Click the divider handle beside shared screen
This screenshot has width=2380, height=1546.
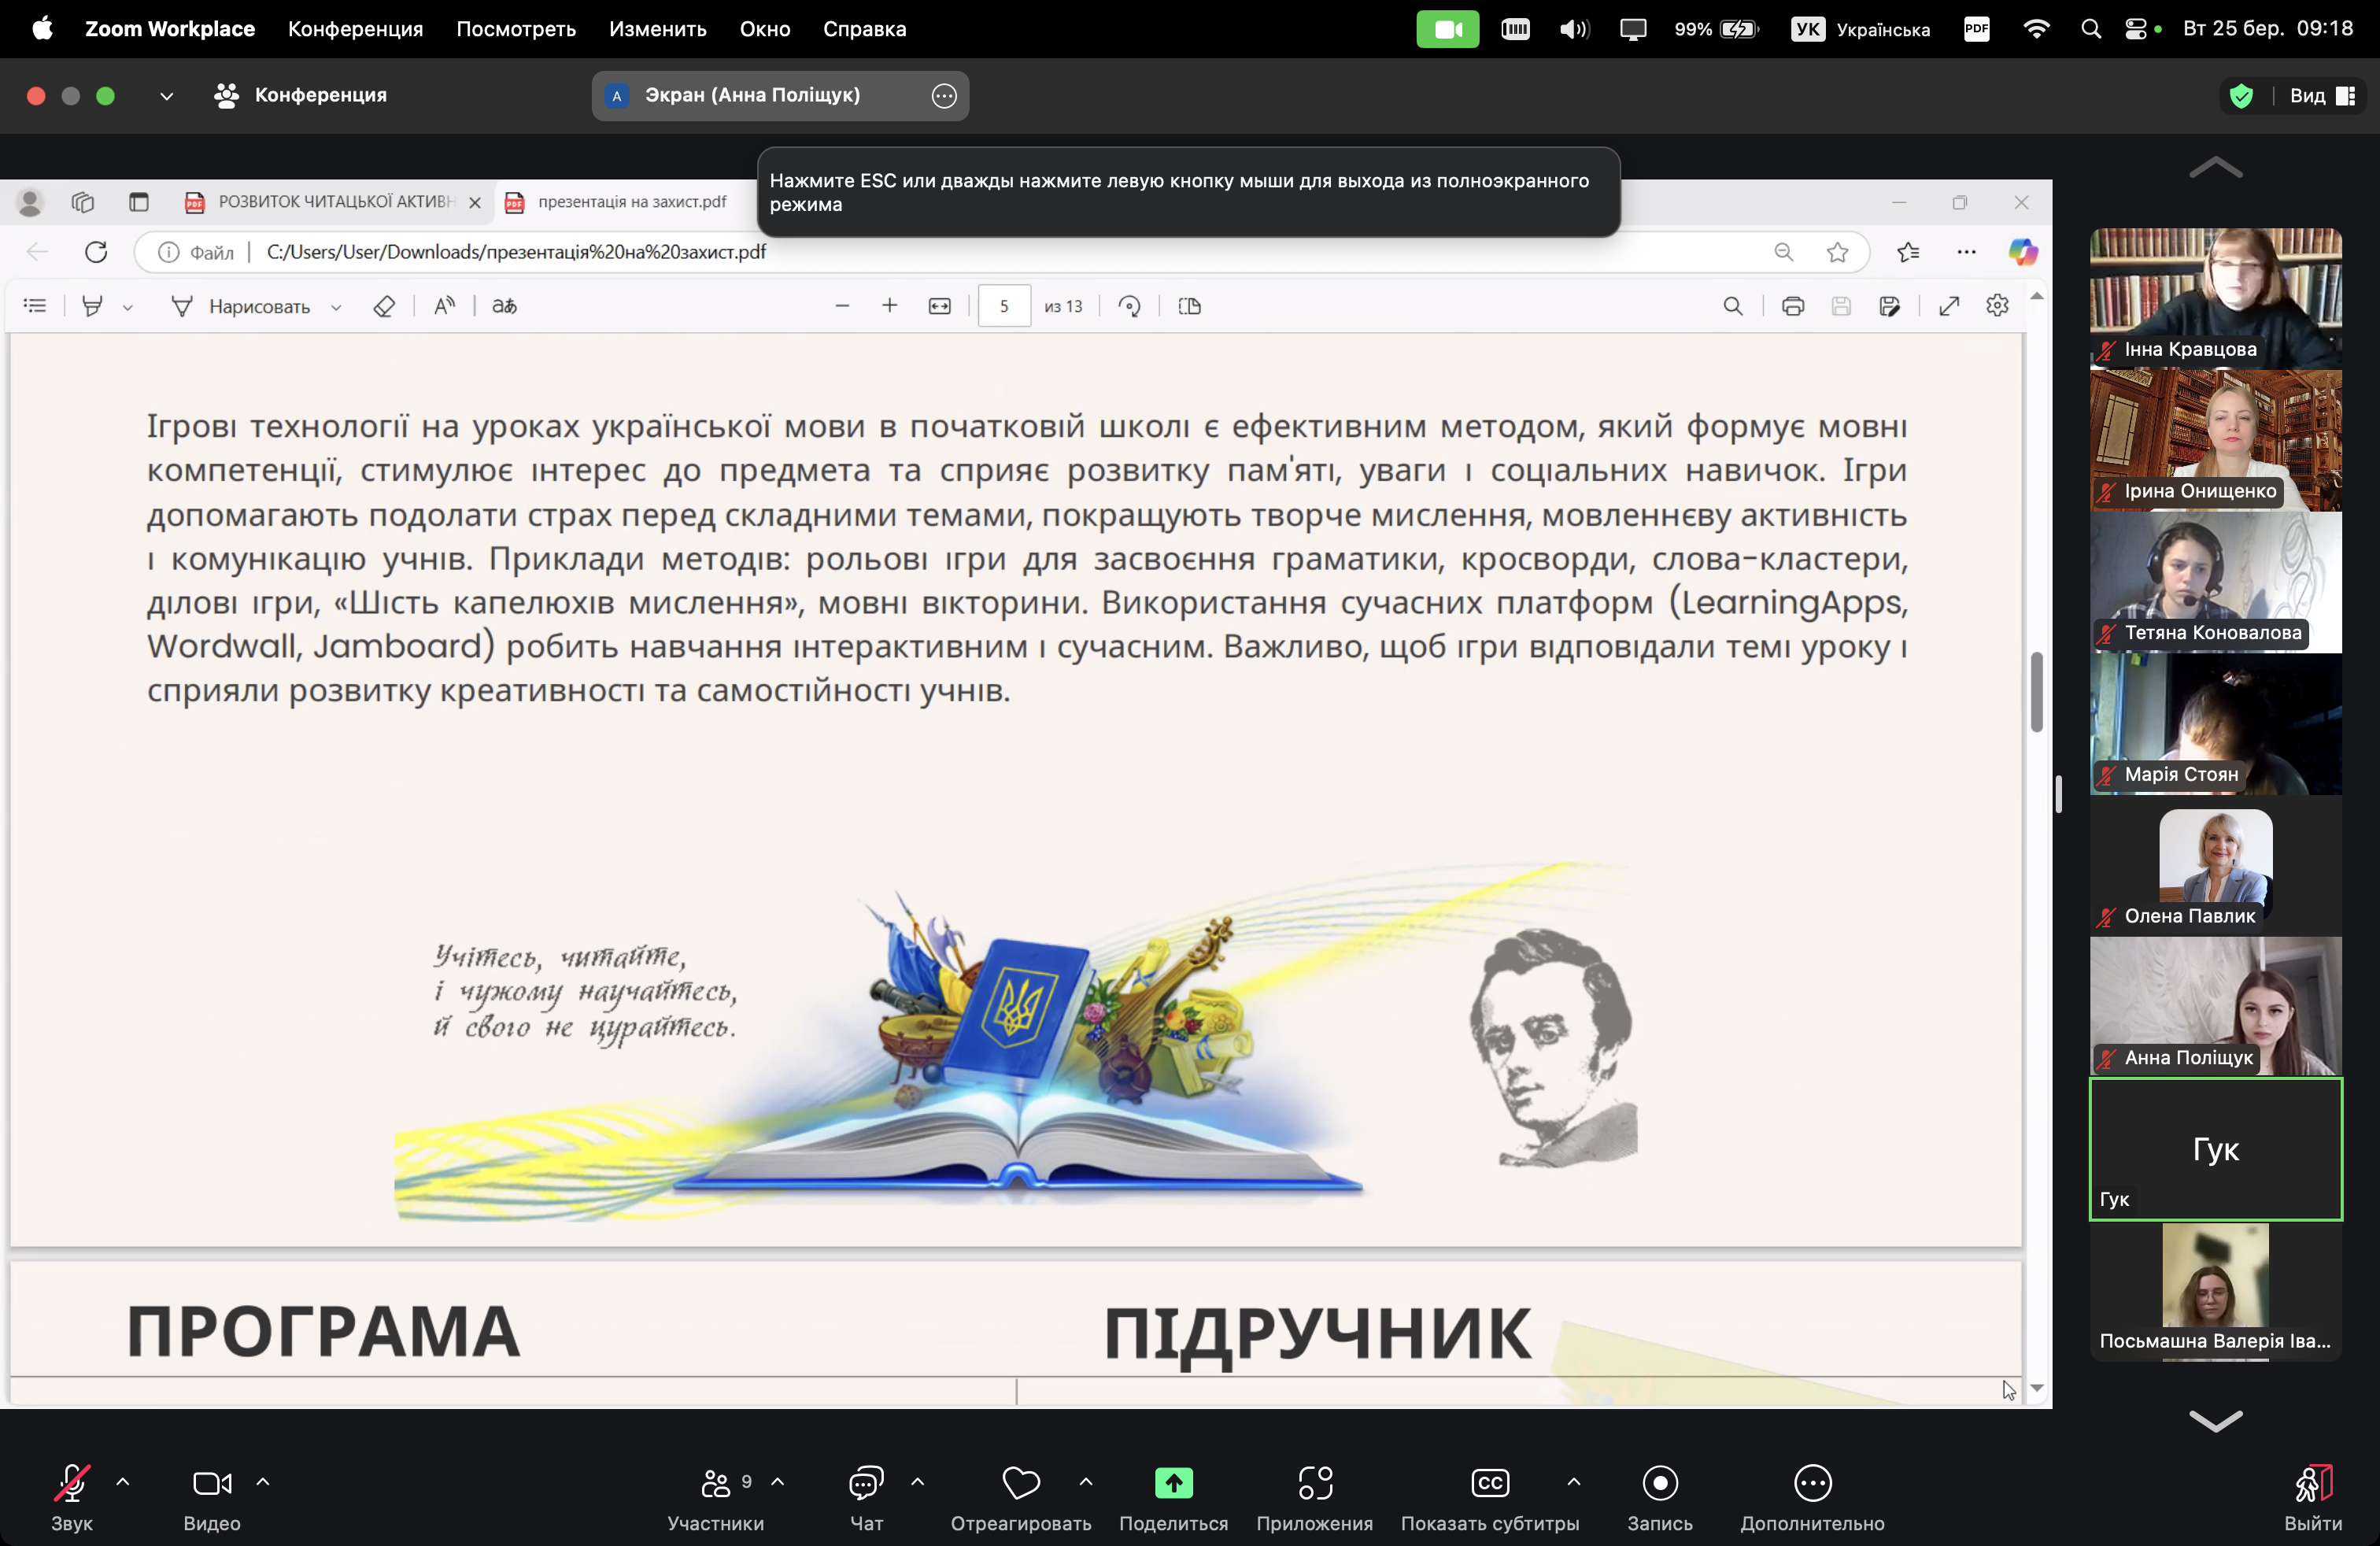tap(2058, 794)
